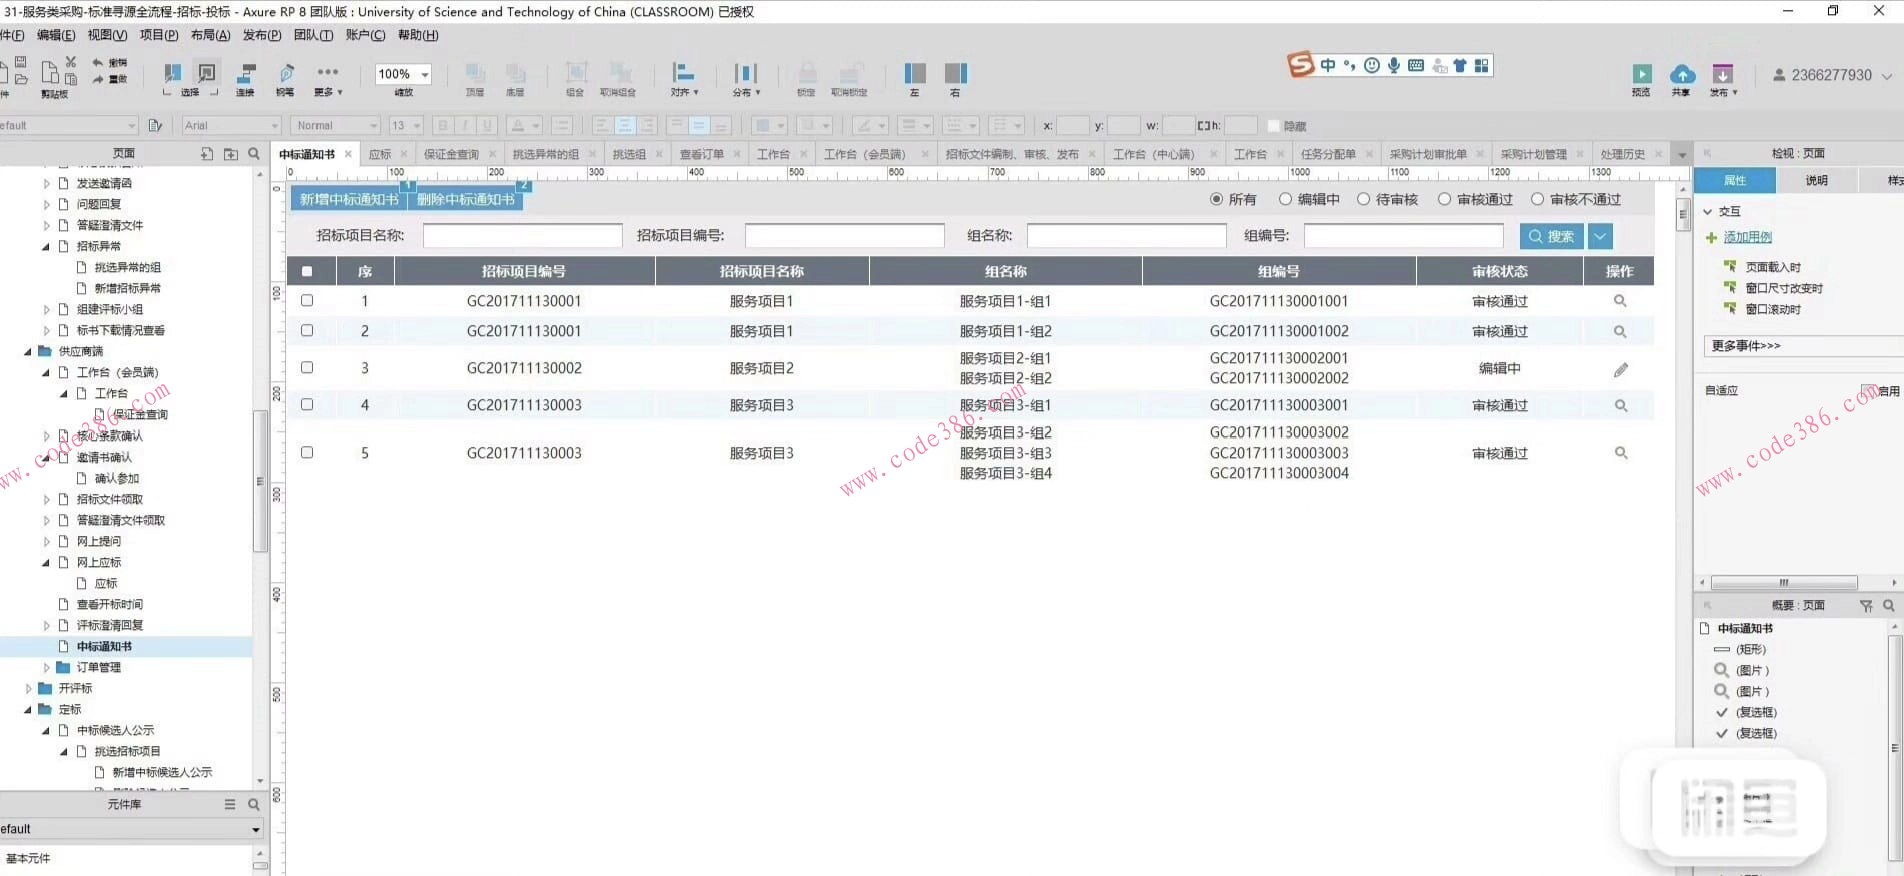Click the 添加用例 link
This screenshot has height=876, width=1904.
tap(1747, 237)
